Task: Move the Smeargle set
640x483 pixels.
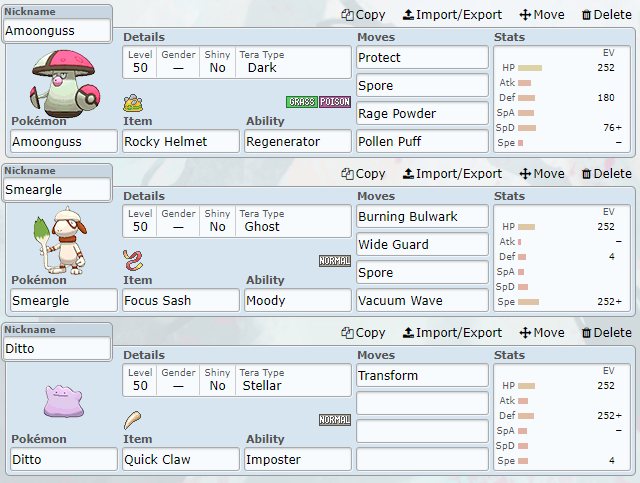Action: (542, 174)
